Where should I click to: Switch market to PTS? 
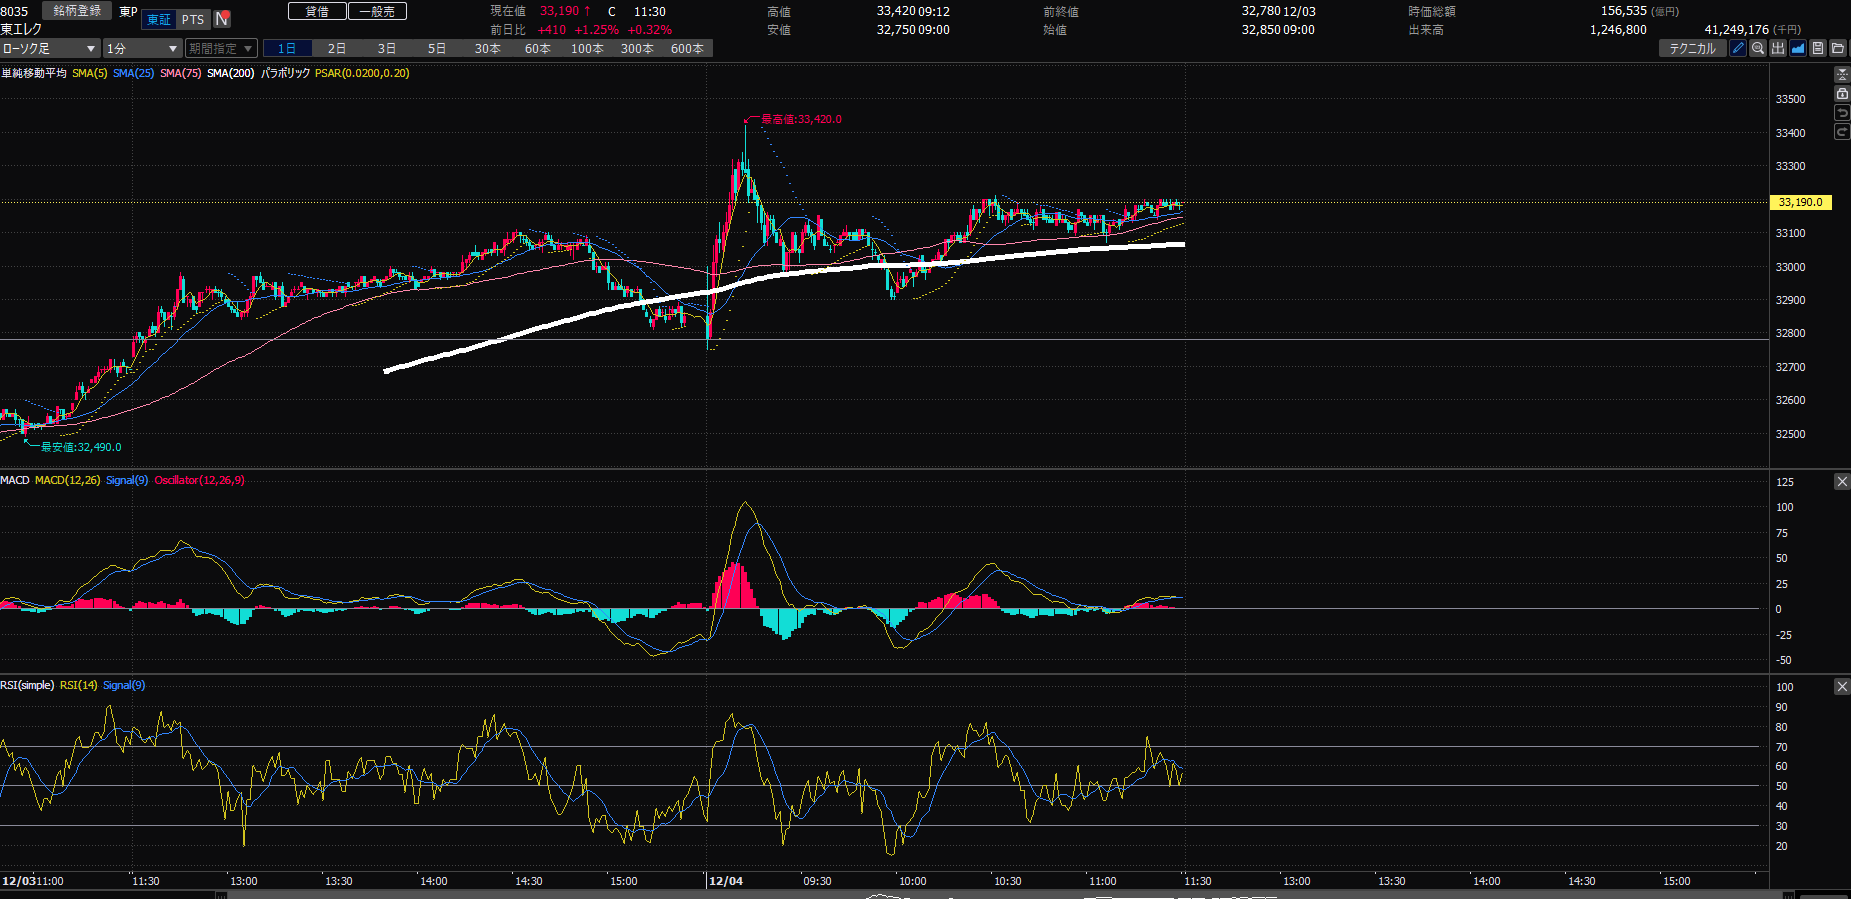(x=193, y=19)
